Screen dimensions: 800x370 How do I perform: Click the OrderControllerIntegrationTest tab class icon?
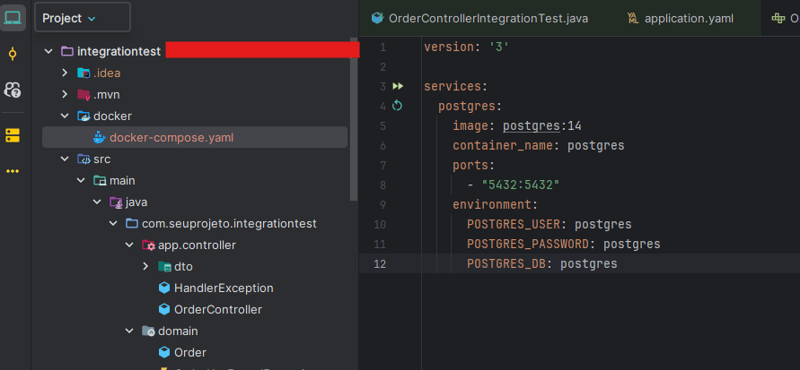pyautogui.click(x=377, y=18)
